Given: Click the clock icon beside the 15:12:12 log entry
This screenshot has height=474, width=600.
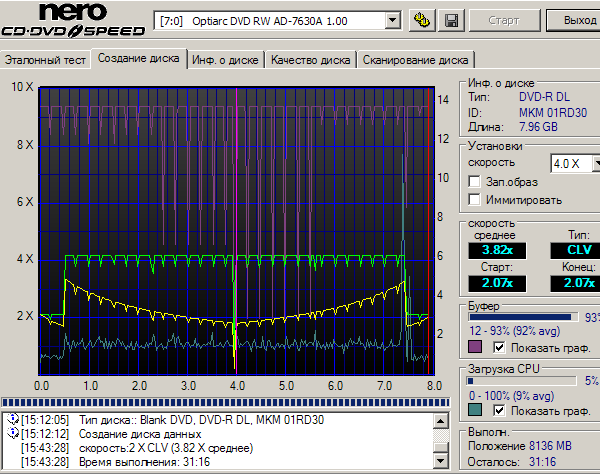Looking at the screenshot, I should pos(14,433).
